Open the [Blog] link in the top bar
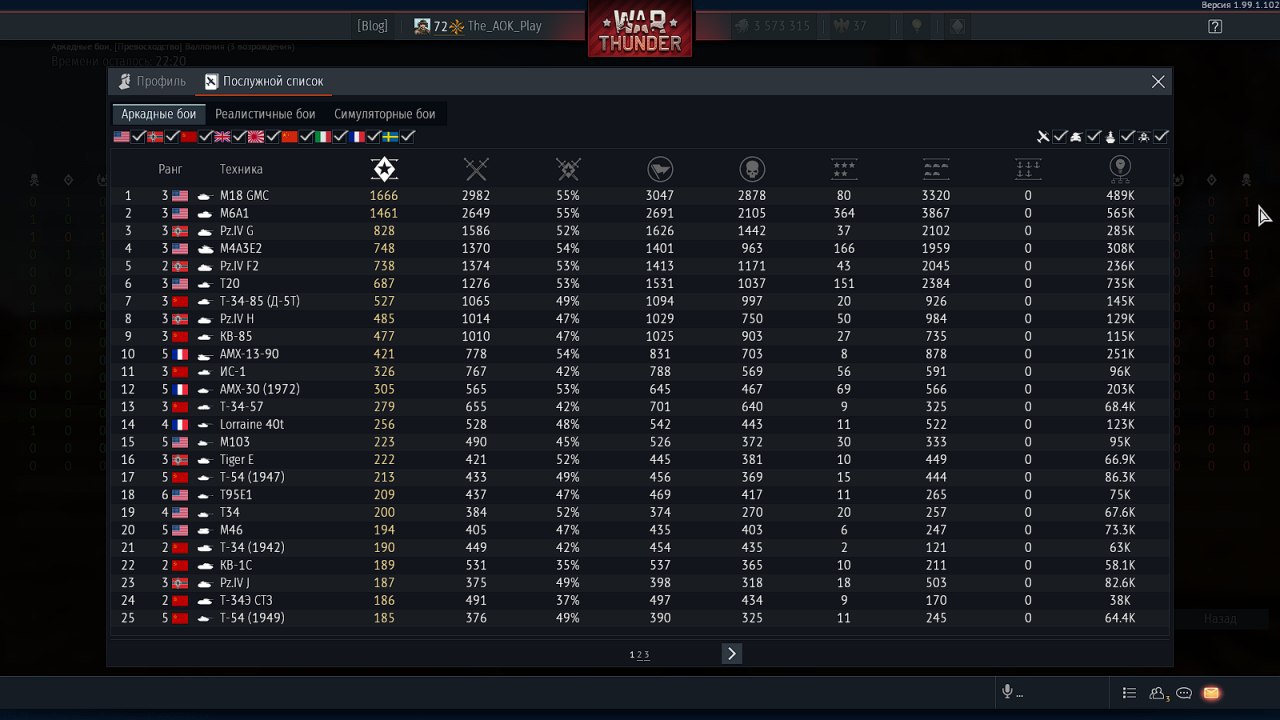1280x720 pixels. point(372,26)
